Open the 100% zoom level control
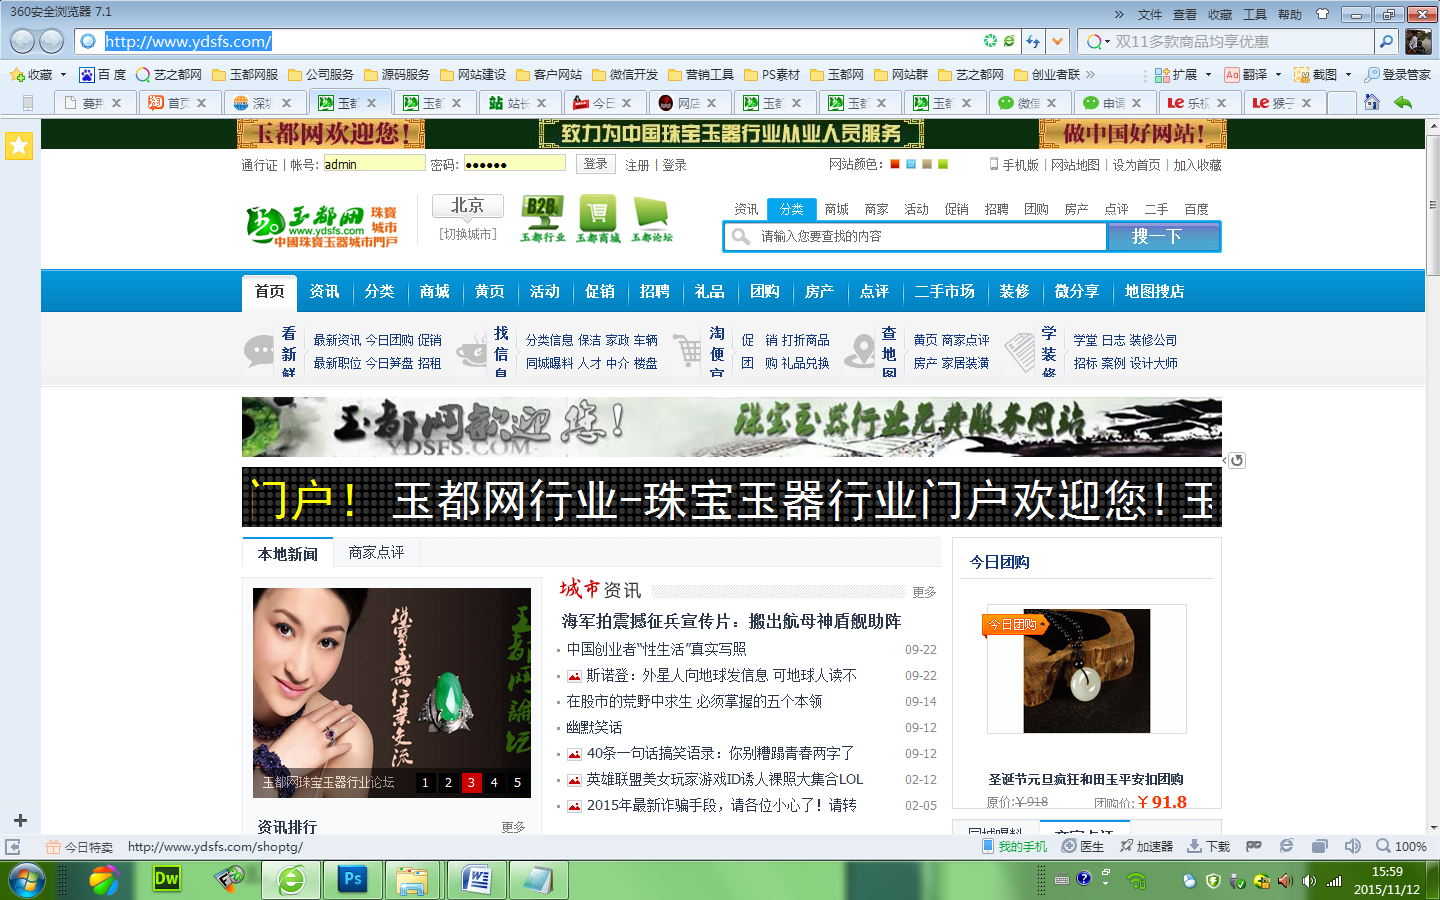Screen dimensions: 1440x900 tap(1402, 846)
